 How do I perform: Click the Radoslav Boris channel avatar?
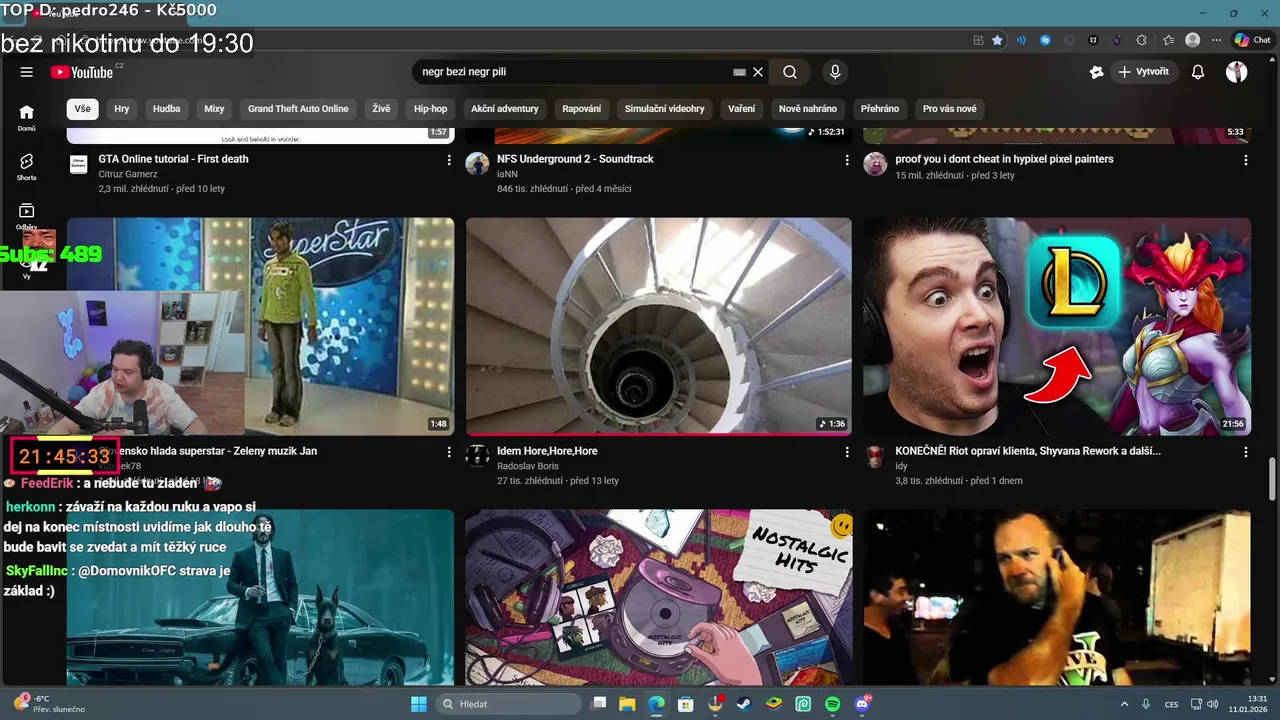(x=477, y=456)
